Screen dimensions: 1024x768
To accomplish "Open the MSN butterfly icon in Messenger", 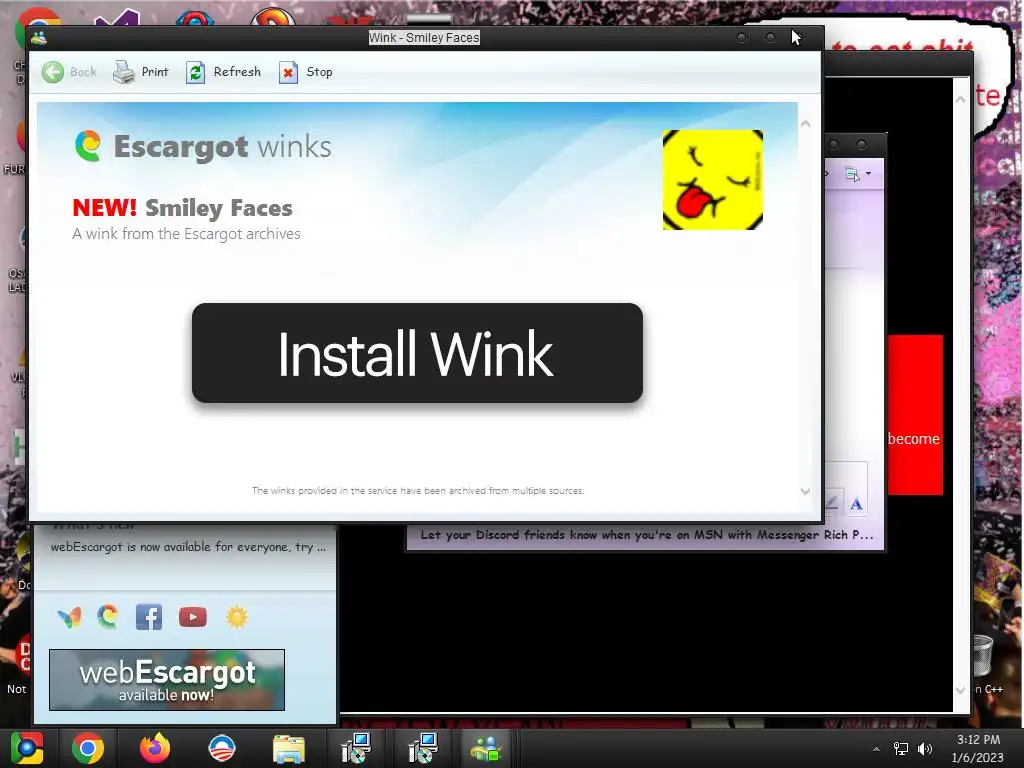I will point(69,617).
